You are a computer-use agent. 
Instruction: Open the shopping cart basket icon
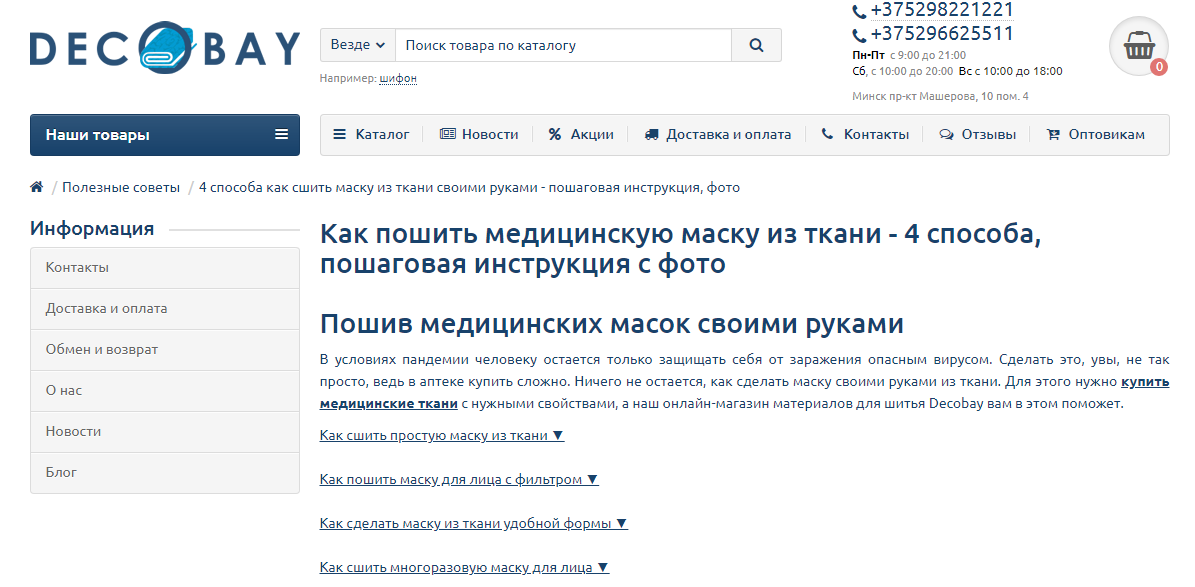click(1139, 47)
